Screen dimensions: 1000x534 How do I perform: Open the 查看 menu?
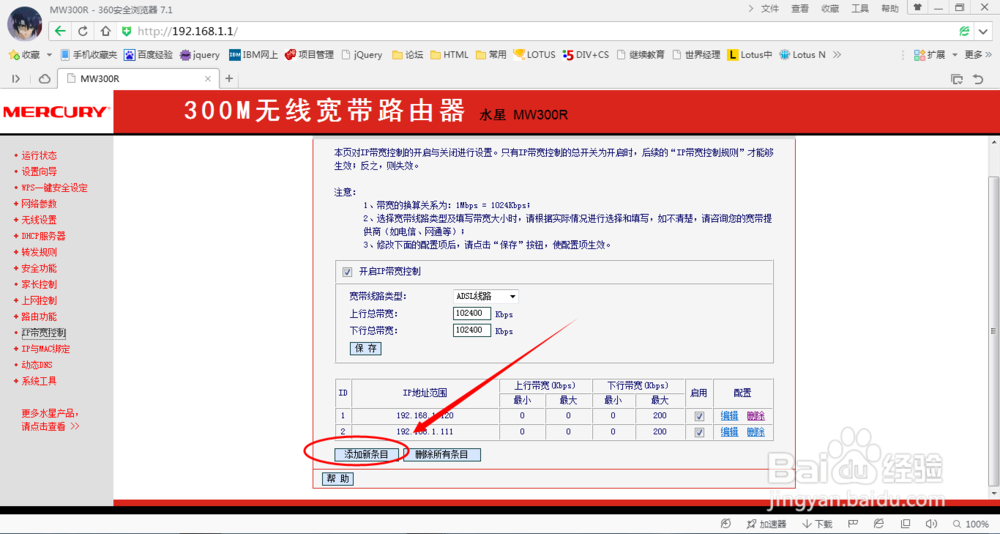[x=800, y=8]
